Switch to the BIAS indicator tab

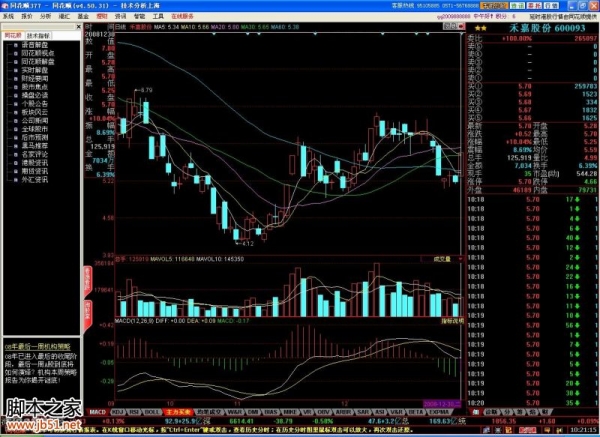[271, 412]
